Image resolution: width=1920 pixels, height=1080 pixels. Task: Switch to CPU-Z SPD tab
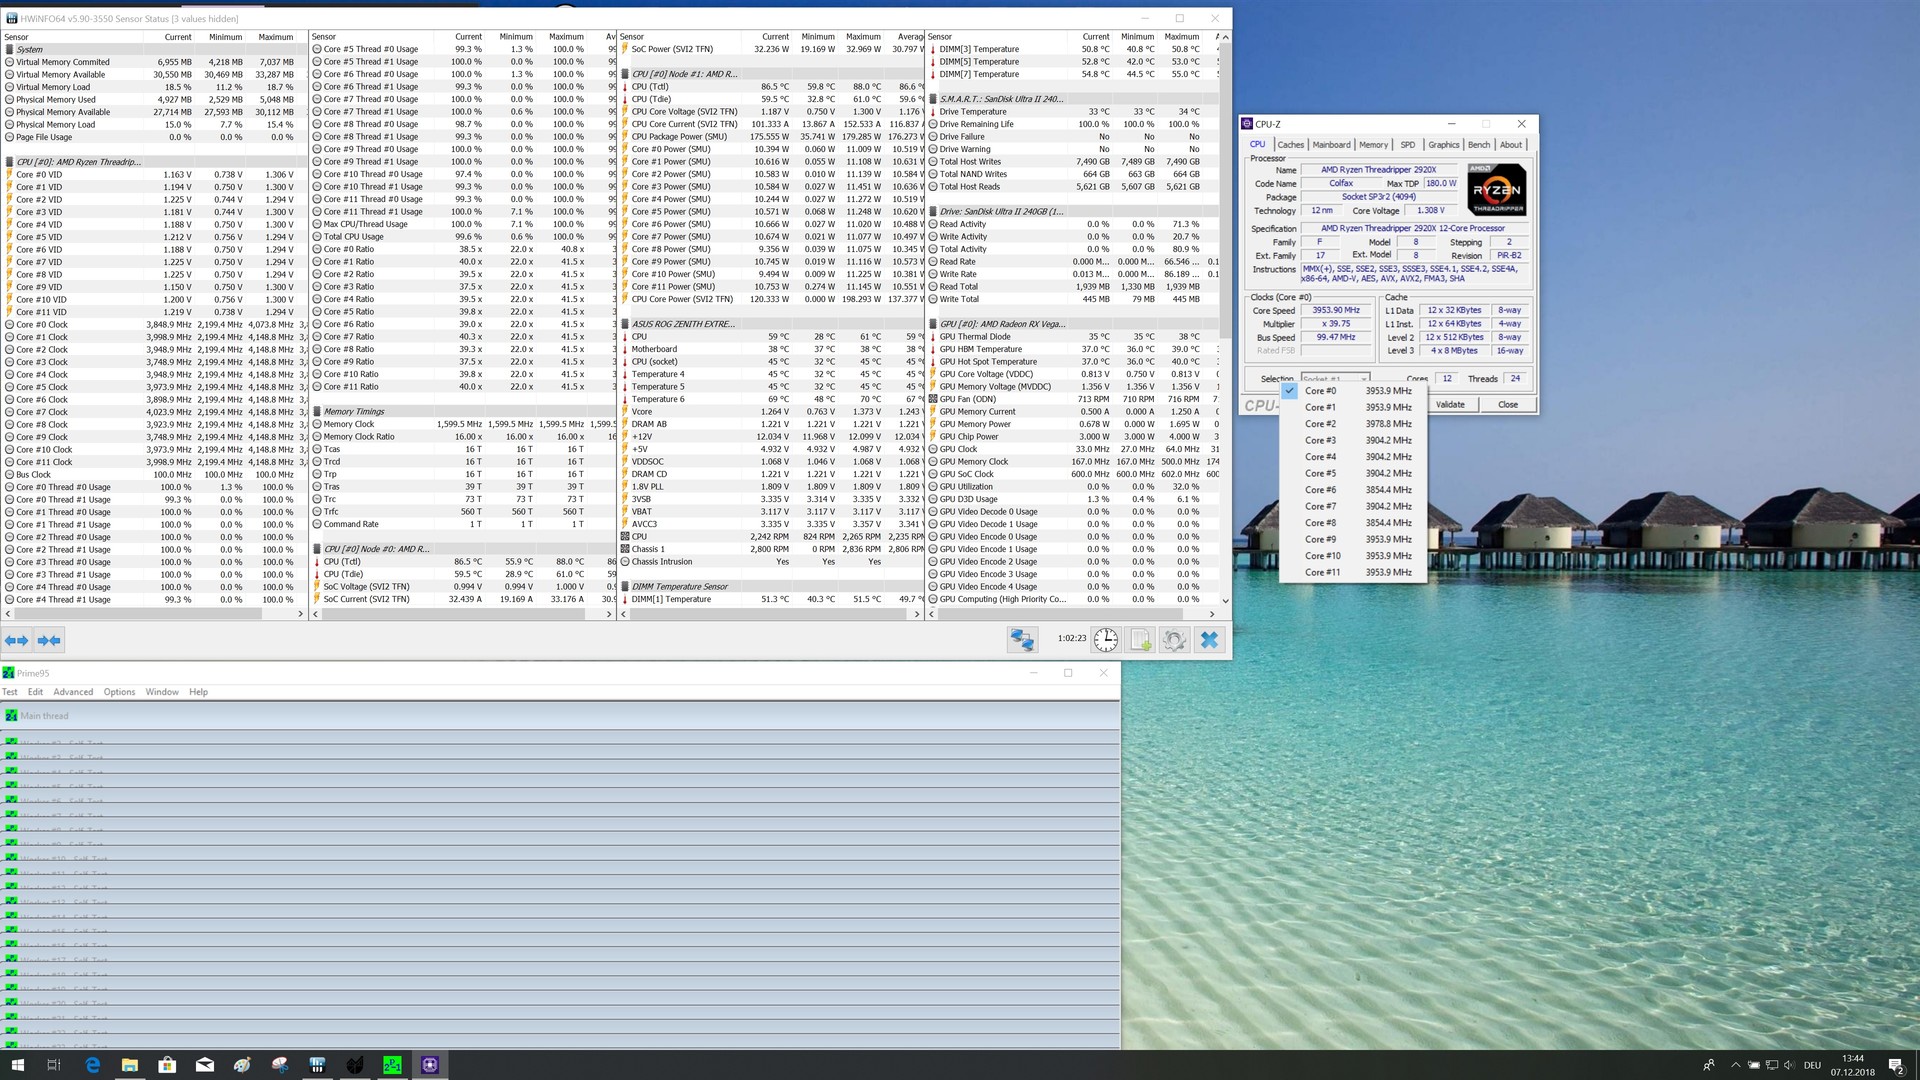pos(1408,145)
